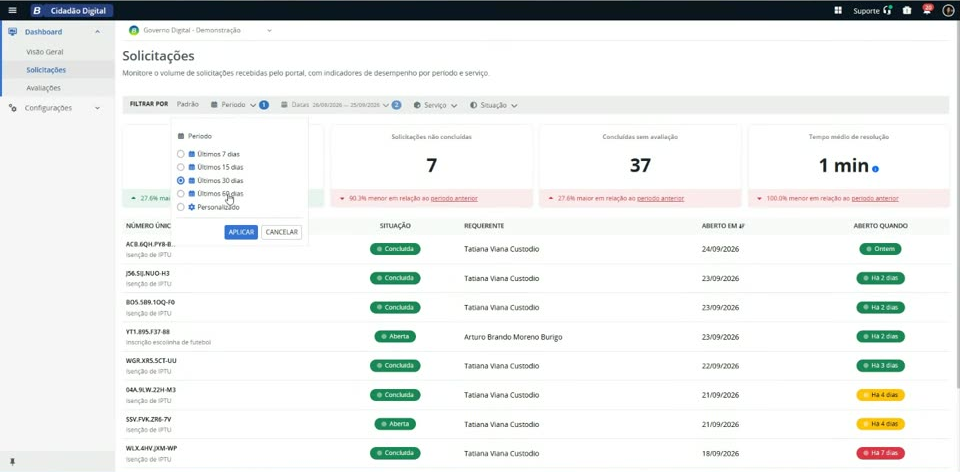960x472 pixels.
Task: Click request number YT1.895.F37-88
Action: pos(148,331)
